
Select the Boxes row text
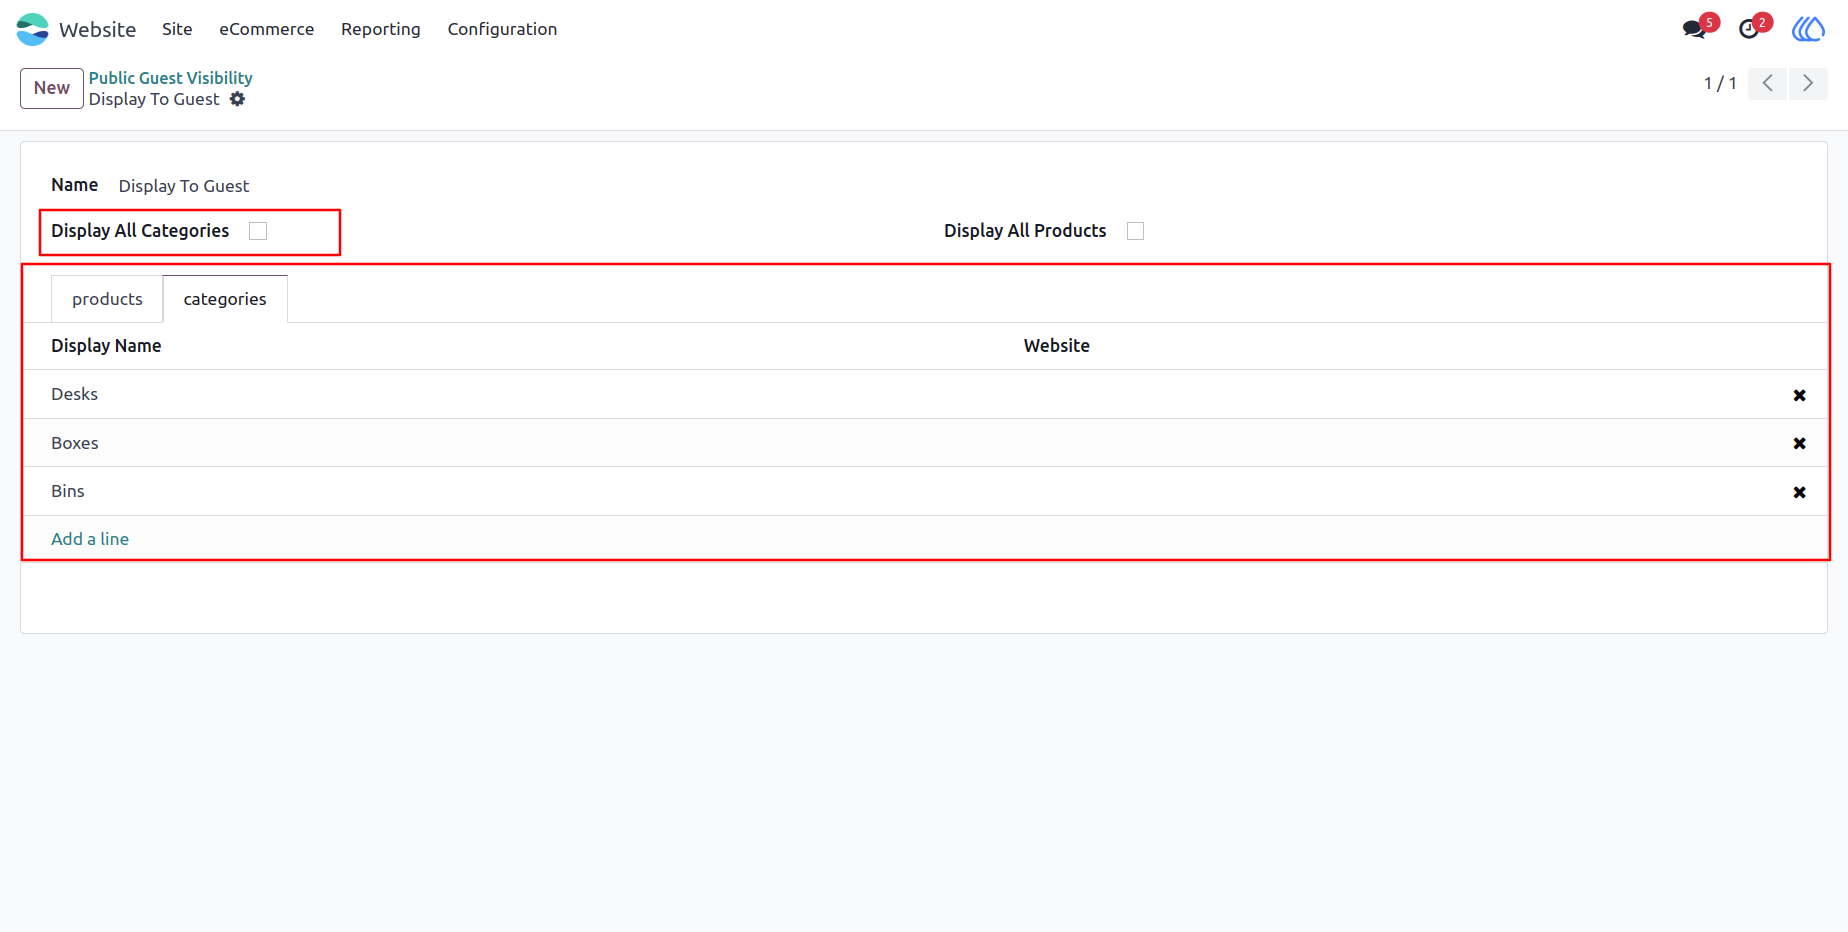[x=75, y=443]
